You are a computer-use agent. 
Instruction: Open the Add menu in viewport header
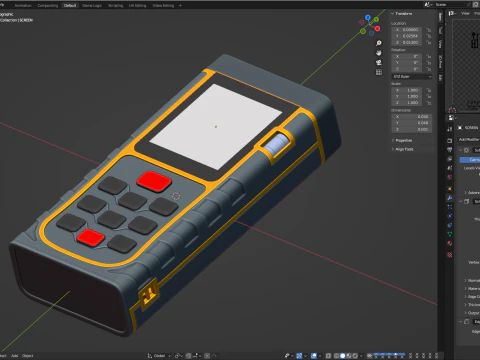pyautogui.click(x=14, y=356)
